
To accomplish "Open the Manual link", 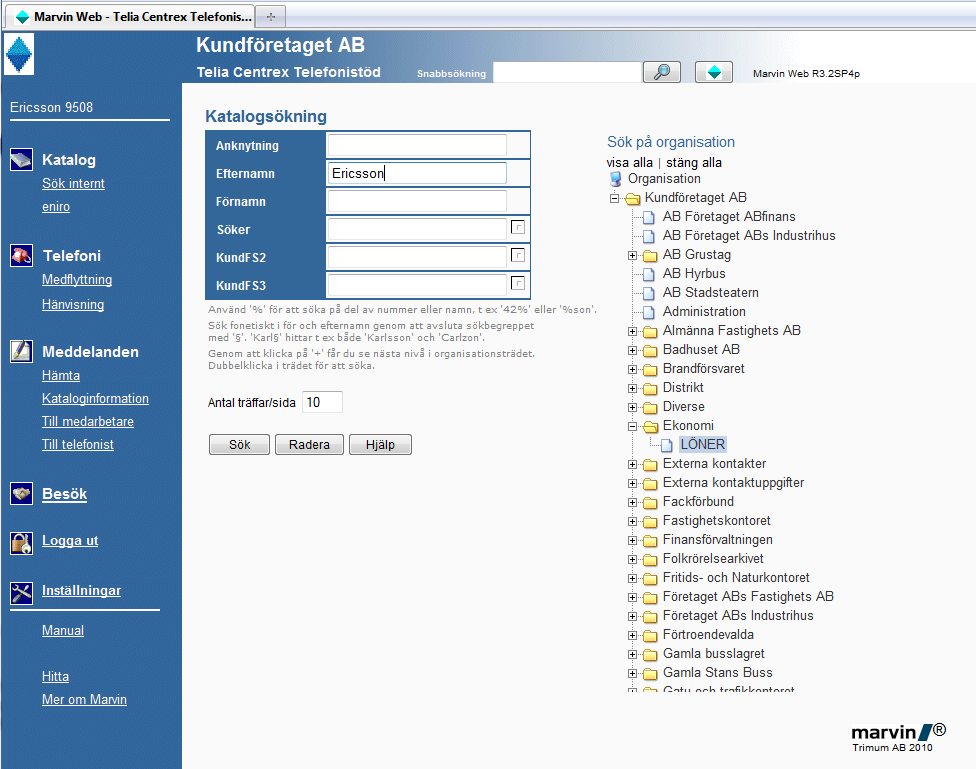I will (x=63, y=630).
